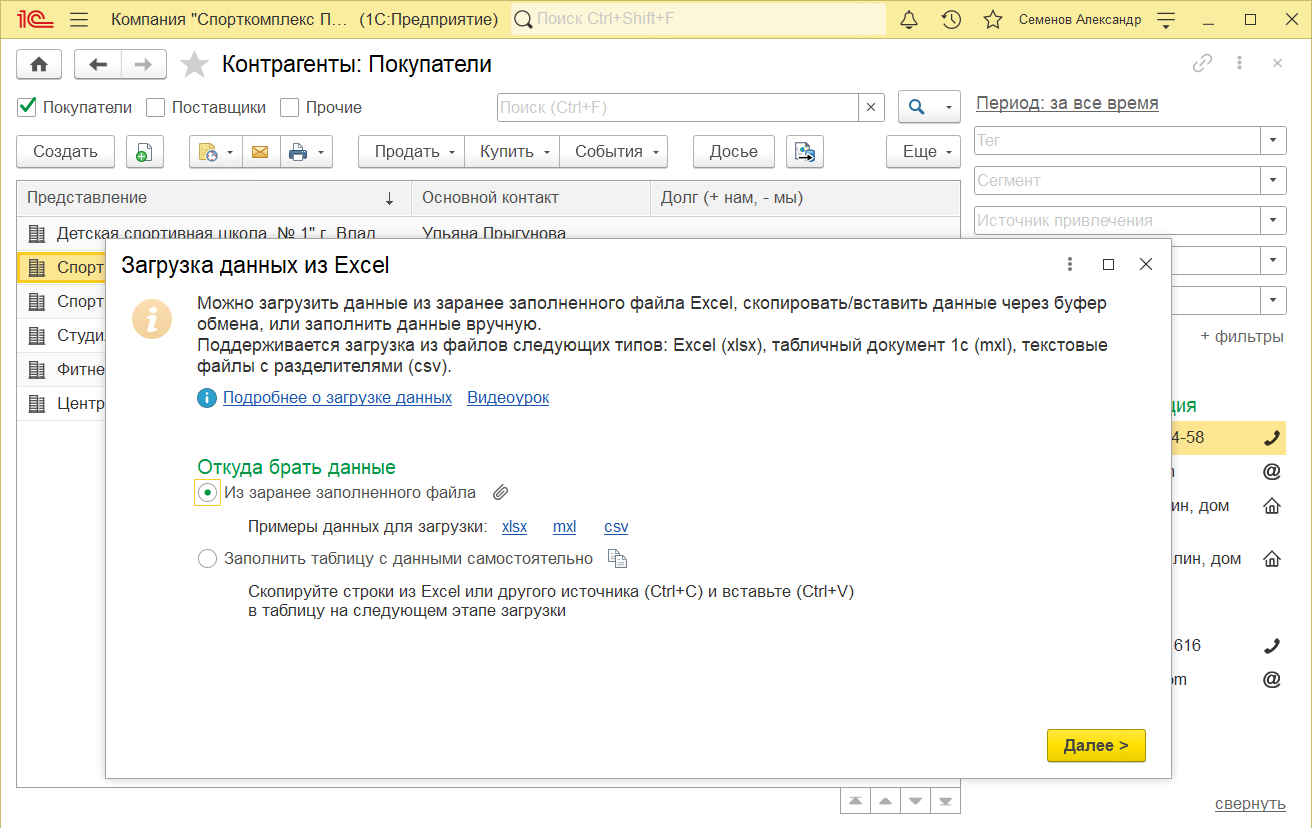Expand the Источник привлечения dropdown

tap(1273, 220)
